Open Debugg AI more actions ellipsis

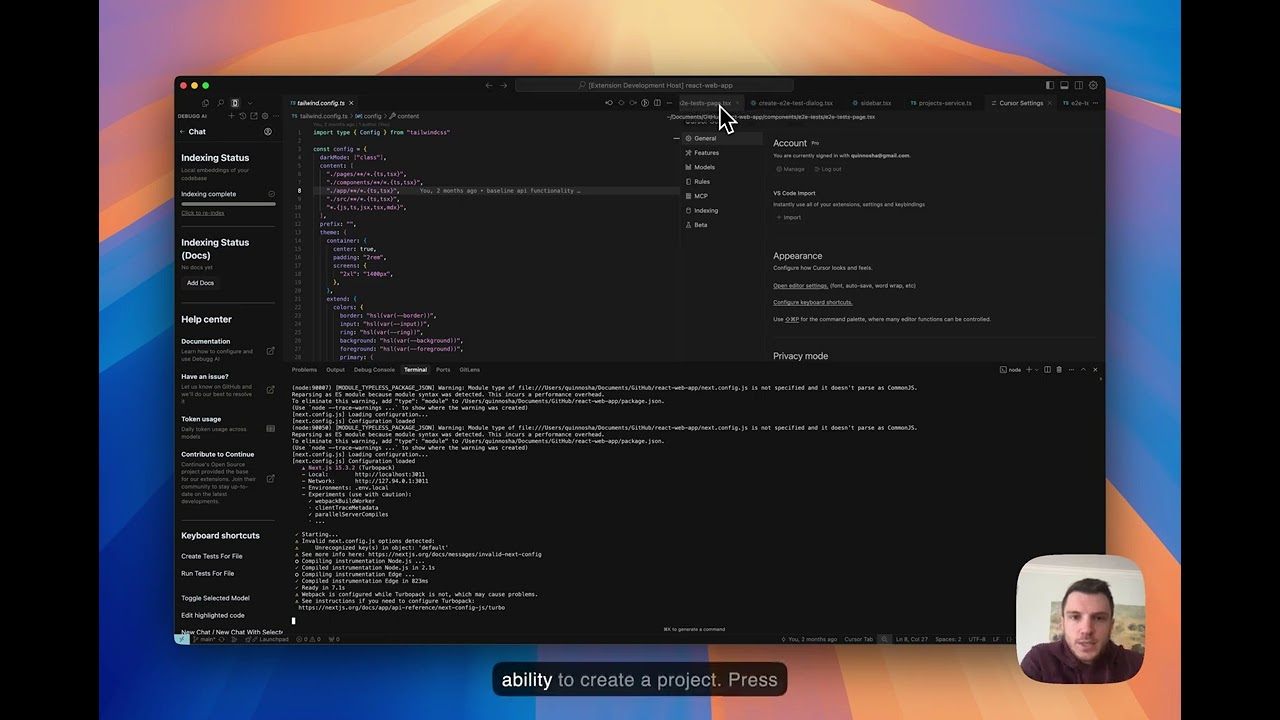click(275, 116)
